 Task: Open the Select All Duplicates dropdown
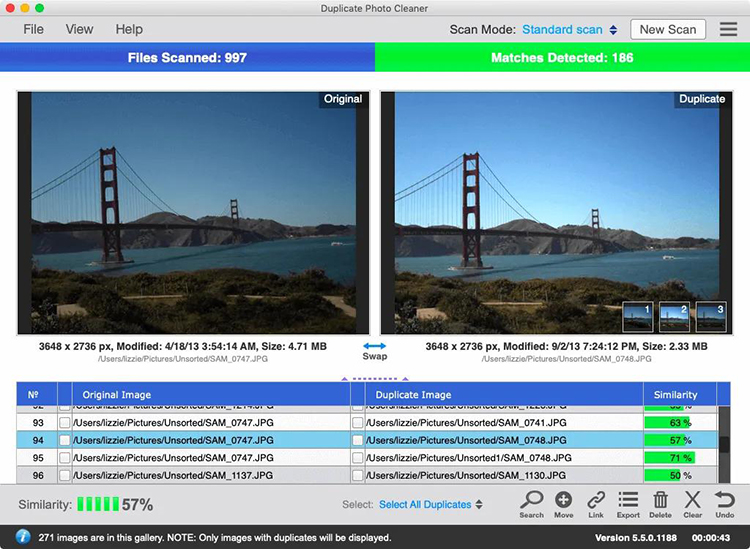(430, 505)
